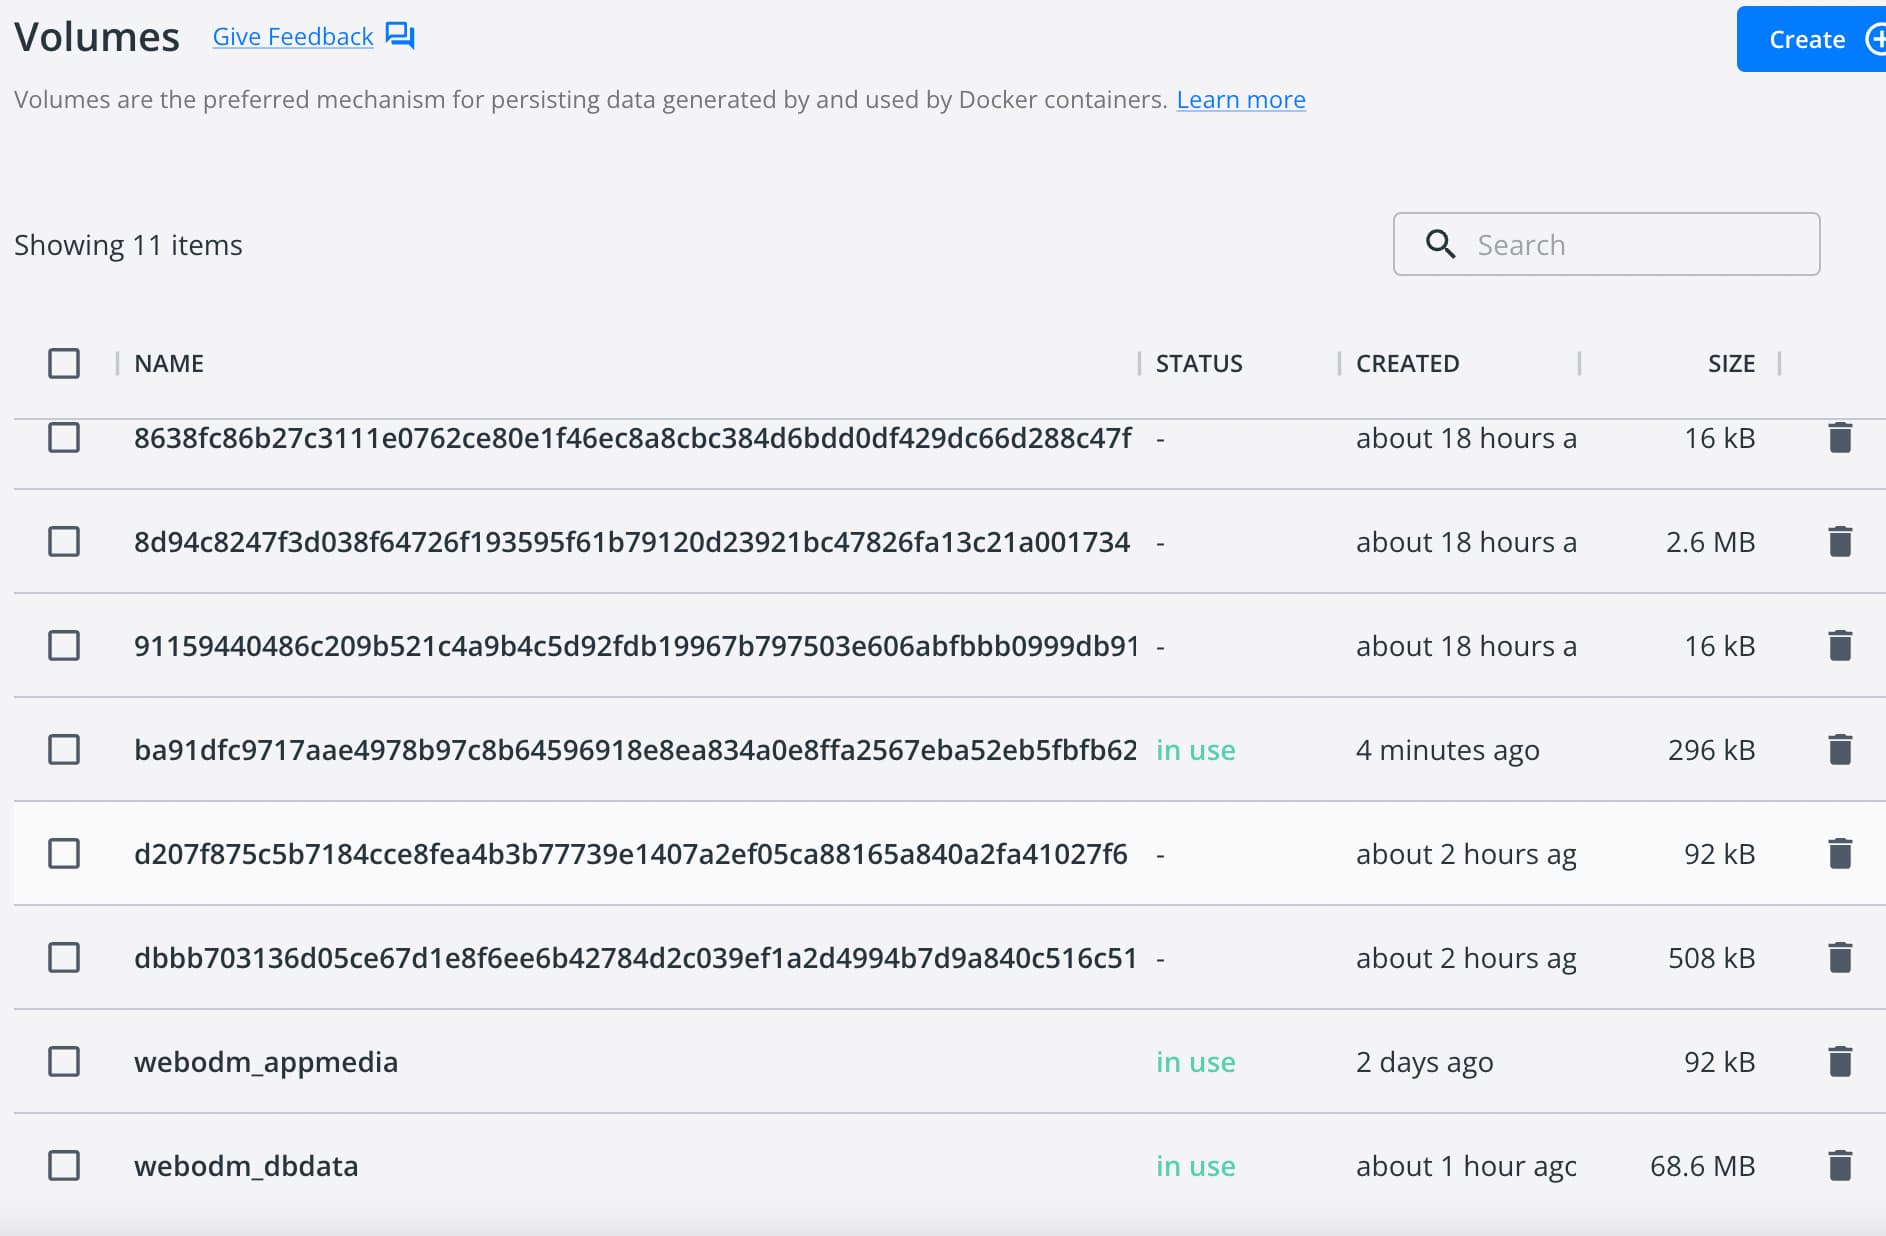Click into the Search input field
The image size is (1886, 1236).
[x=1600, y=243]
